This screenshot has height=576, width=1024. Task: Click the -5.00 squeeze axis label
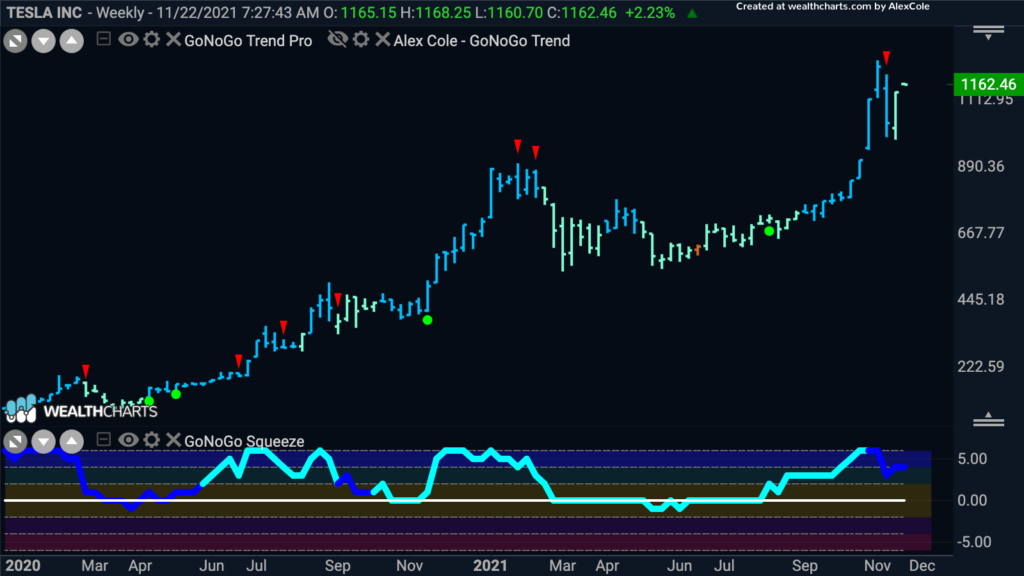click(972, 542)
